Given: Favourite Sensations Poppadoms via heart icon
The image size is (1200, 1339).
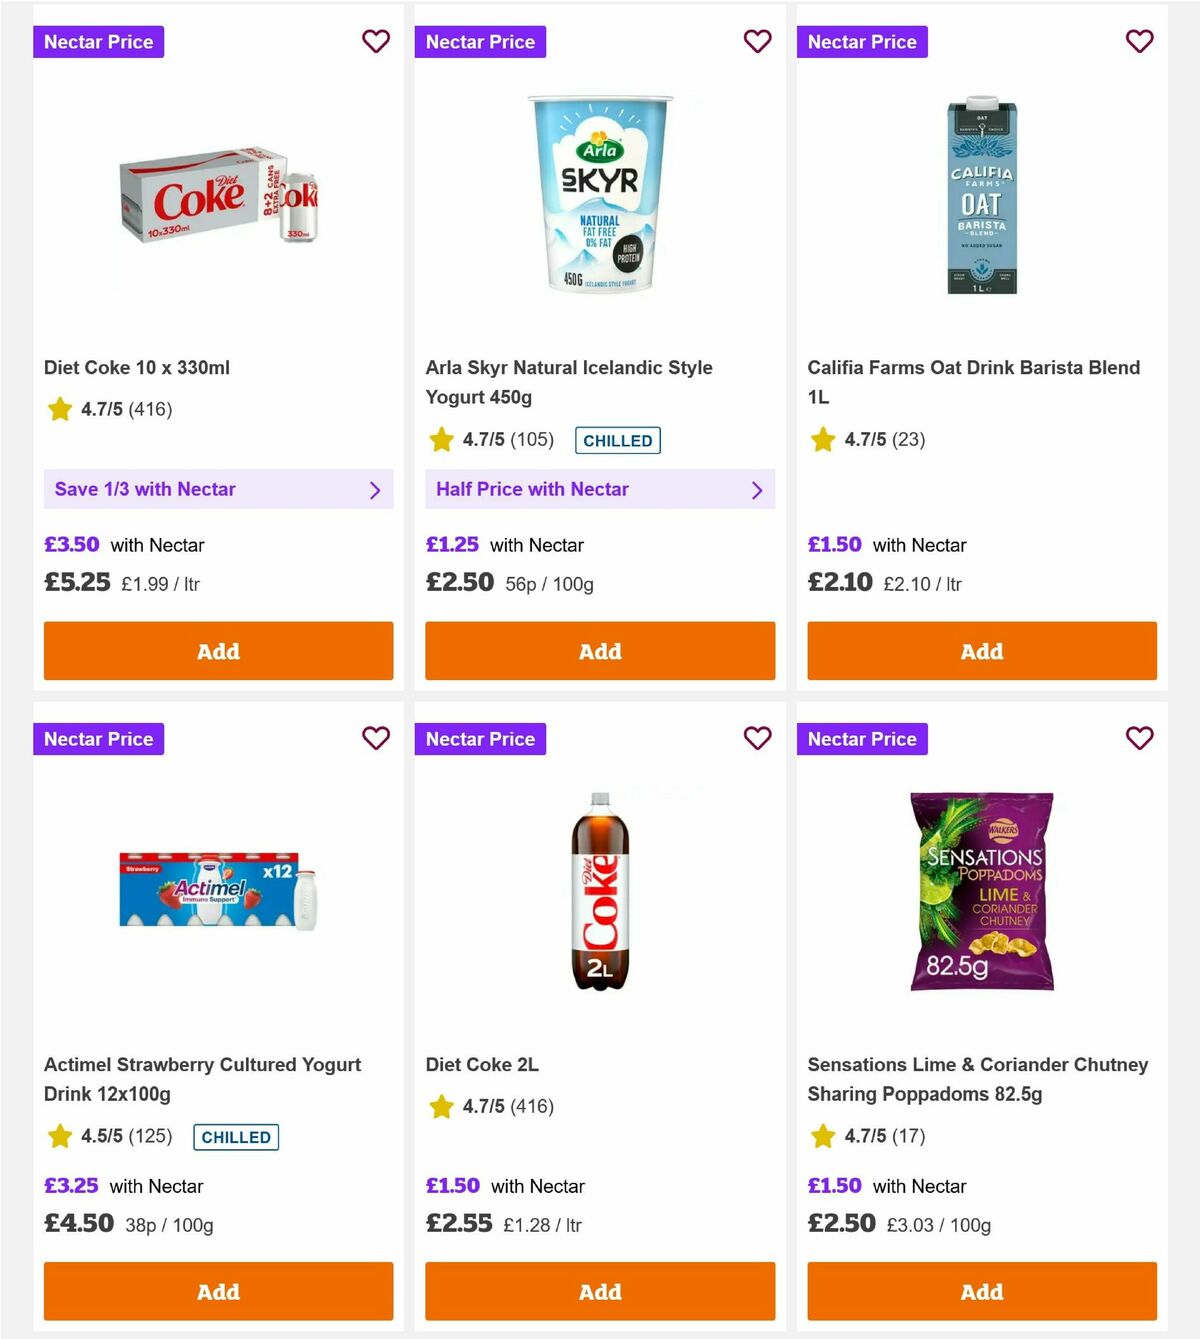Looking at the screenshot, I should [1140, 738].
